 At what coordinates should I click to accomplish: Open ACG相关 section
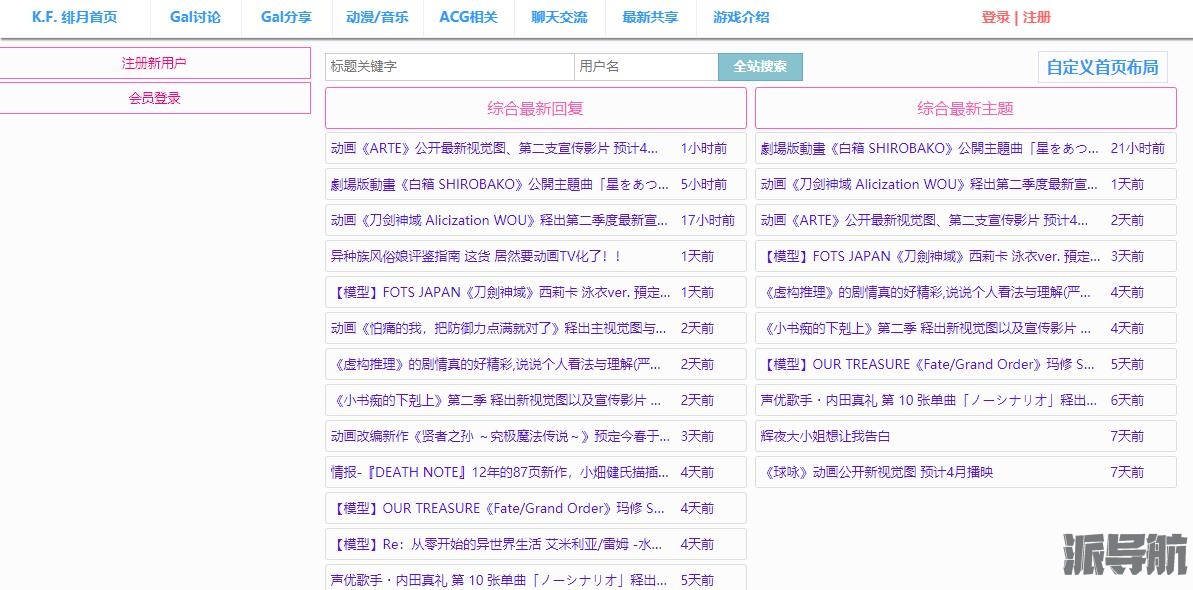[x=469, y=18]
